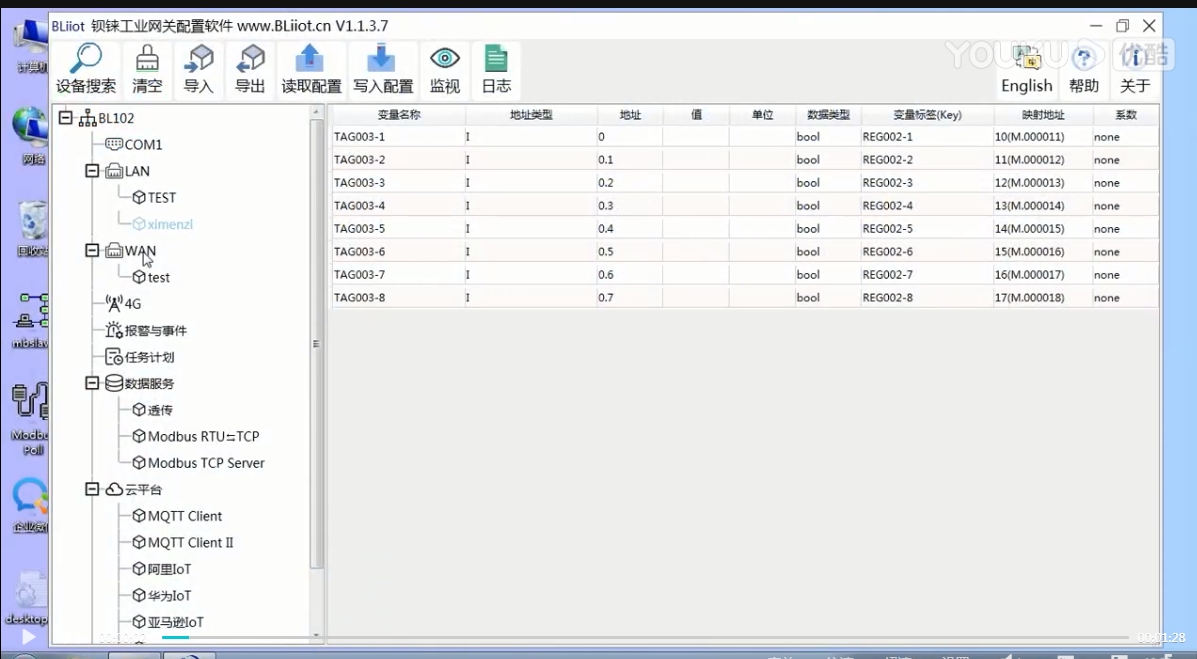Viewport: 1197px width, 659px height.
Task: Select the COM1 tree item
Action: pos(143,145)
